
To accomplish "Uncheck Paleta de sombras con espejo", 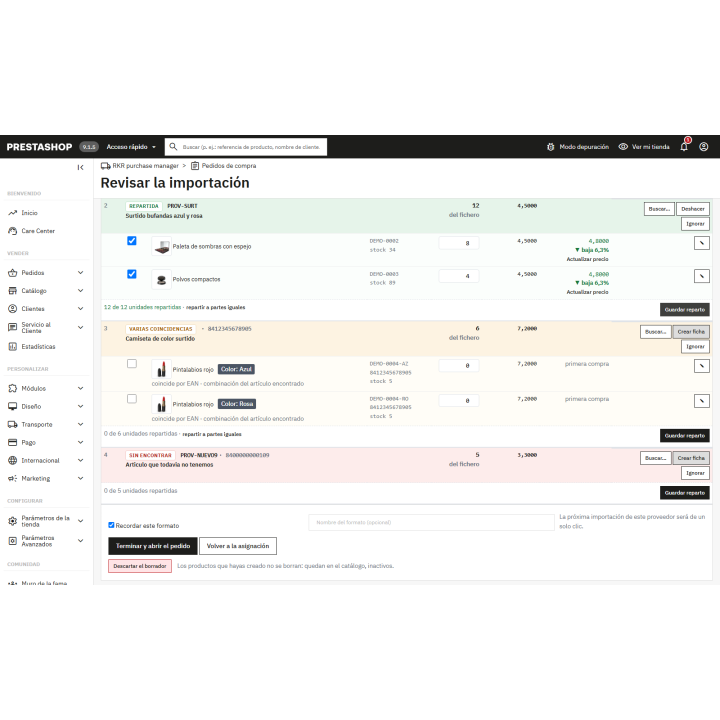I will (x=132, y=241).
